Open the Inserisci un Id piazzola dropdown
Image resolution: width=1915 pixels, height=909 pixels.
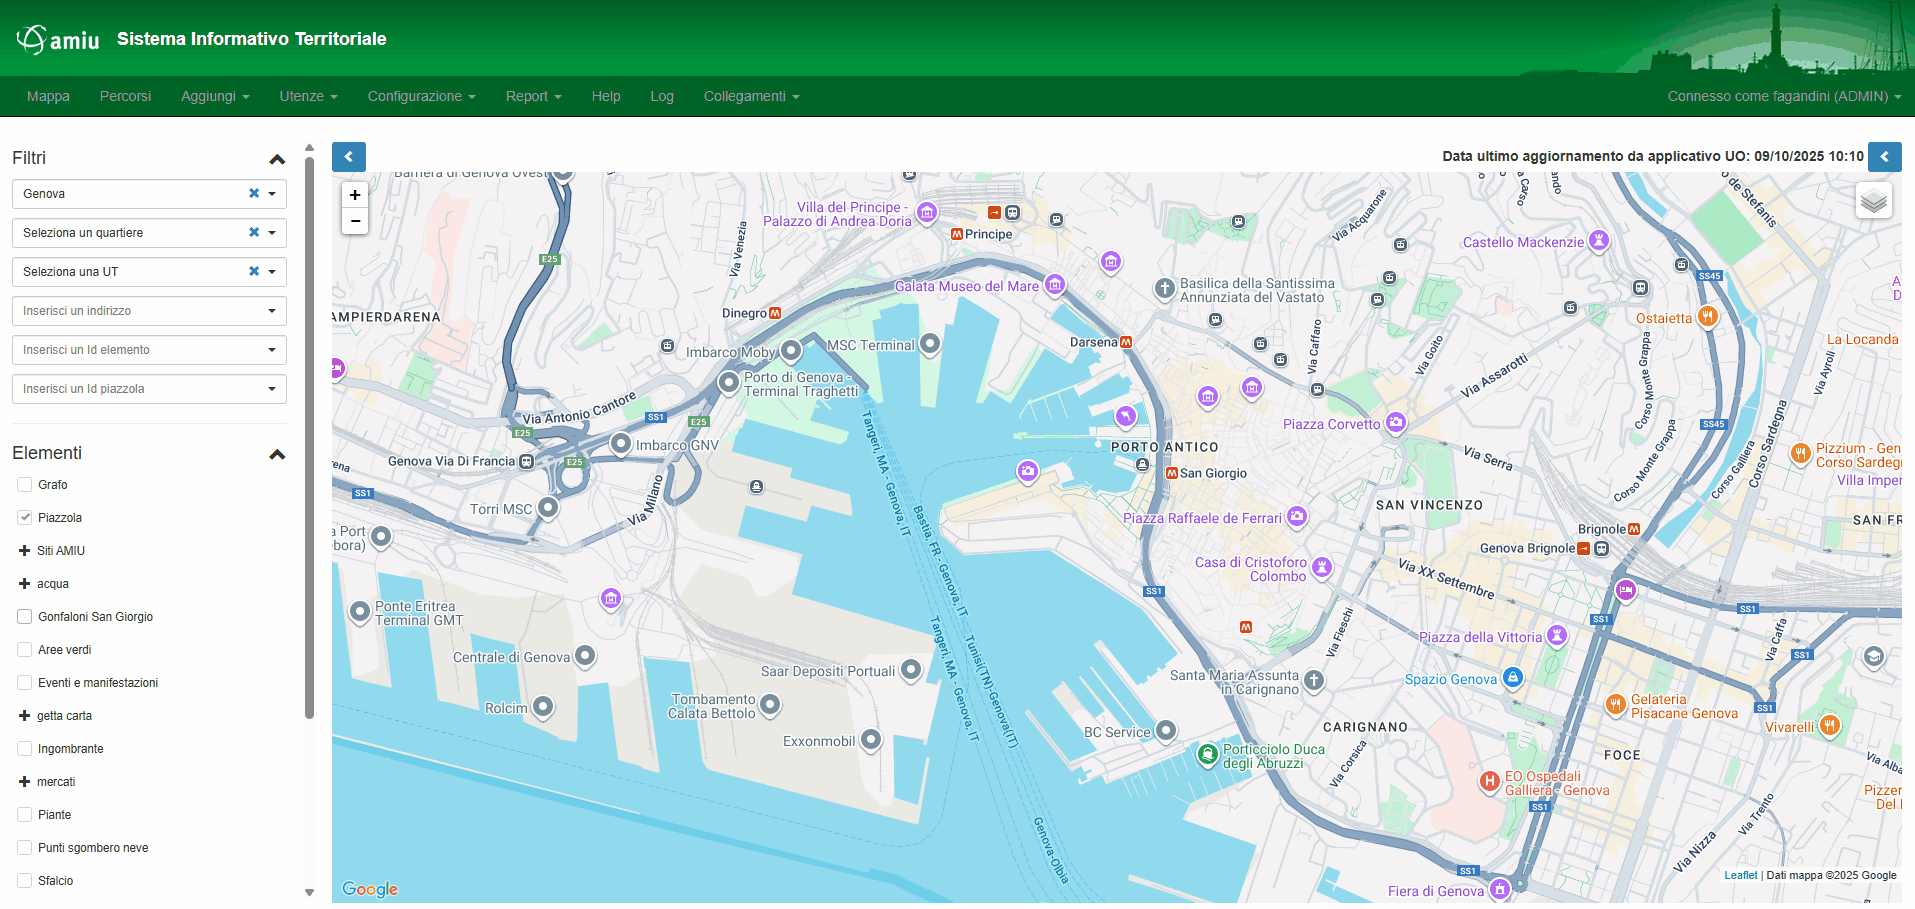(149, 389)
